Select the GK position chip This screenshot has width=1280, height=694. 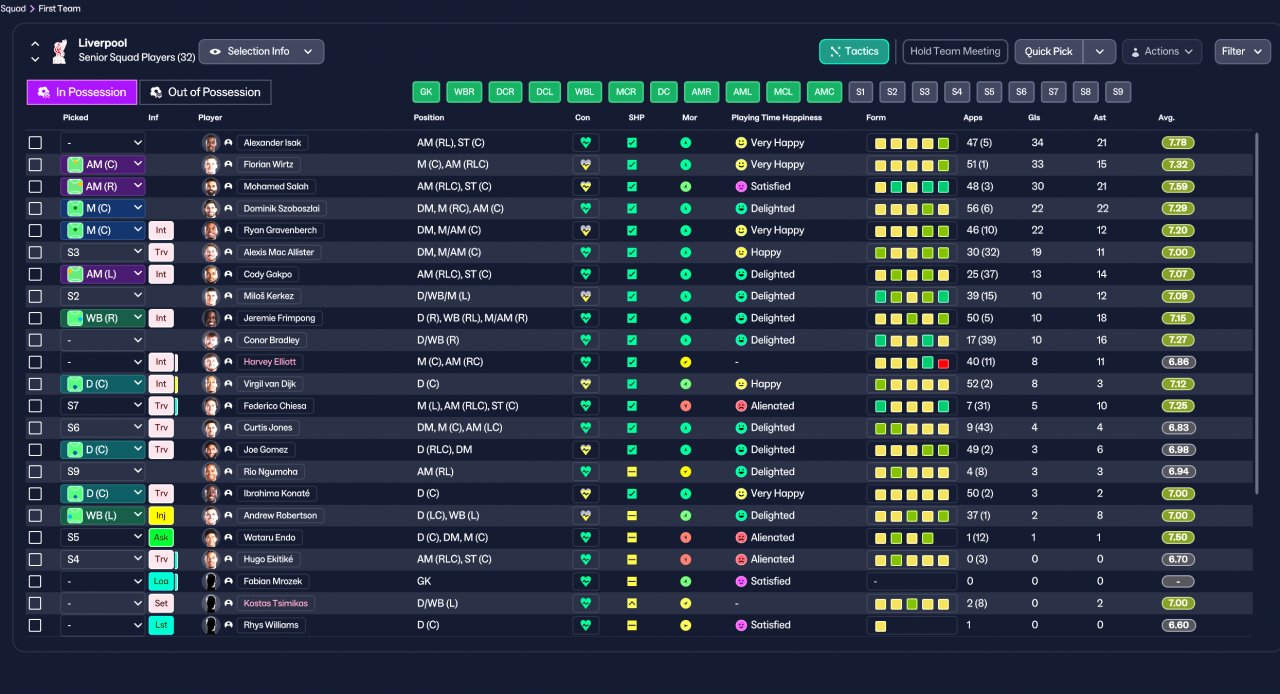click(x=426, y=92)
